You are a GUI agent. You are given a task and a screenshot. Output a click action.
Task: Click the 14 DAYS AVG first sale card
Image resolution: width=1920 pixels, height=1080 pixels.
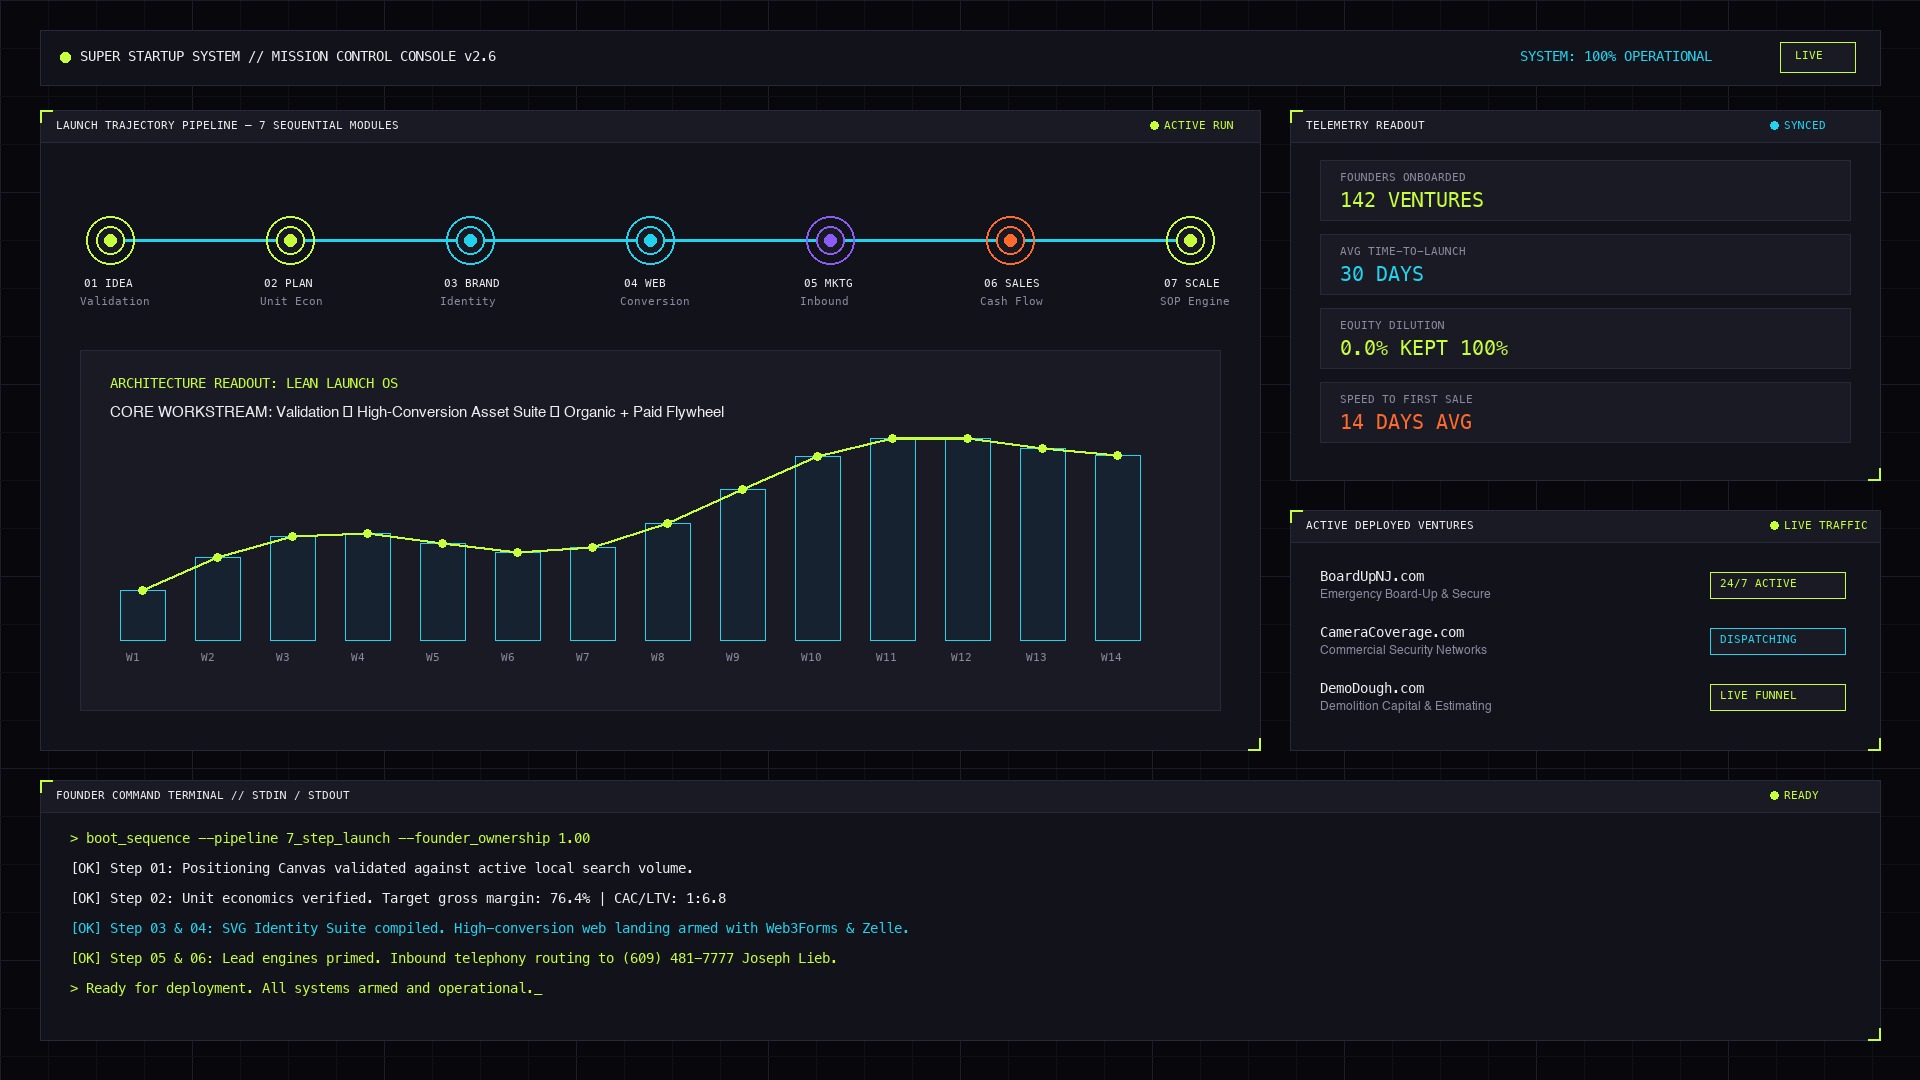pyautogui.click(x=1585, y=413)
